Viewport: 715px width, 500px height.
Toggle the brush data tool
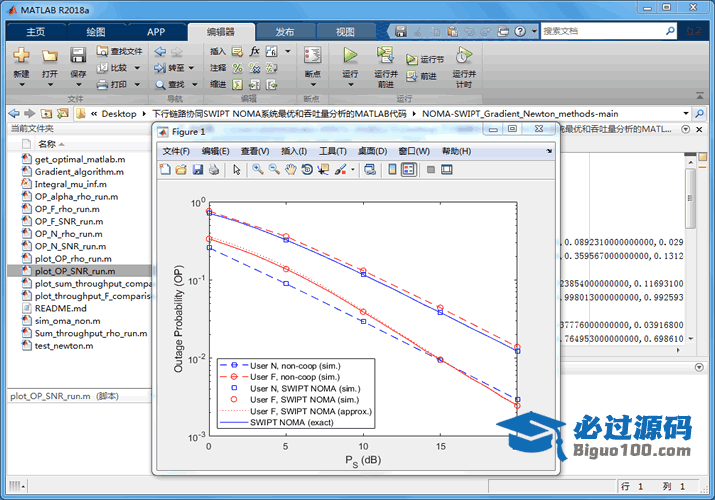pos(340,170)
